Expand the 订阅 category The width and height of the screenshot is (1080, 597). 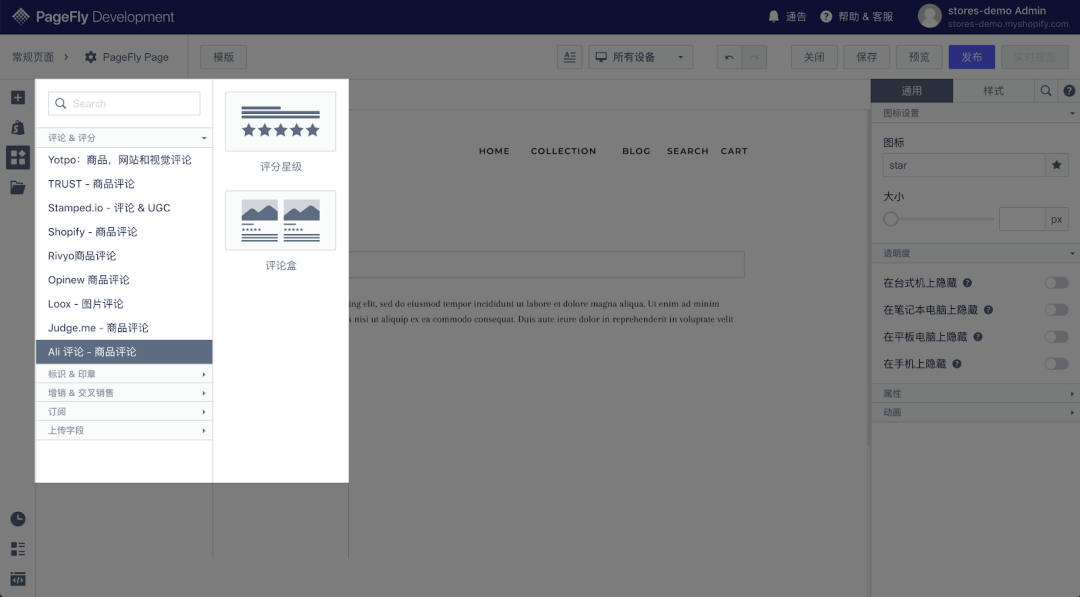pyautogui.click(x=124, y=412)
